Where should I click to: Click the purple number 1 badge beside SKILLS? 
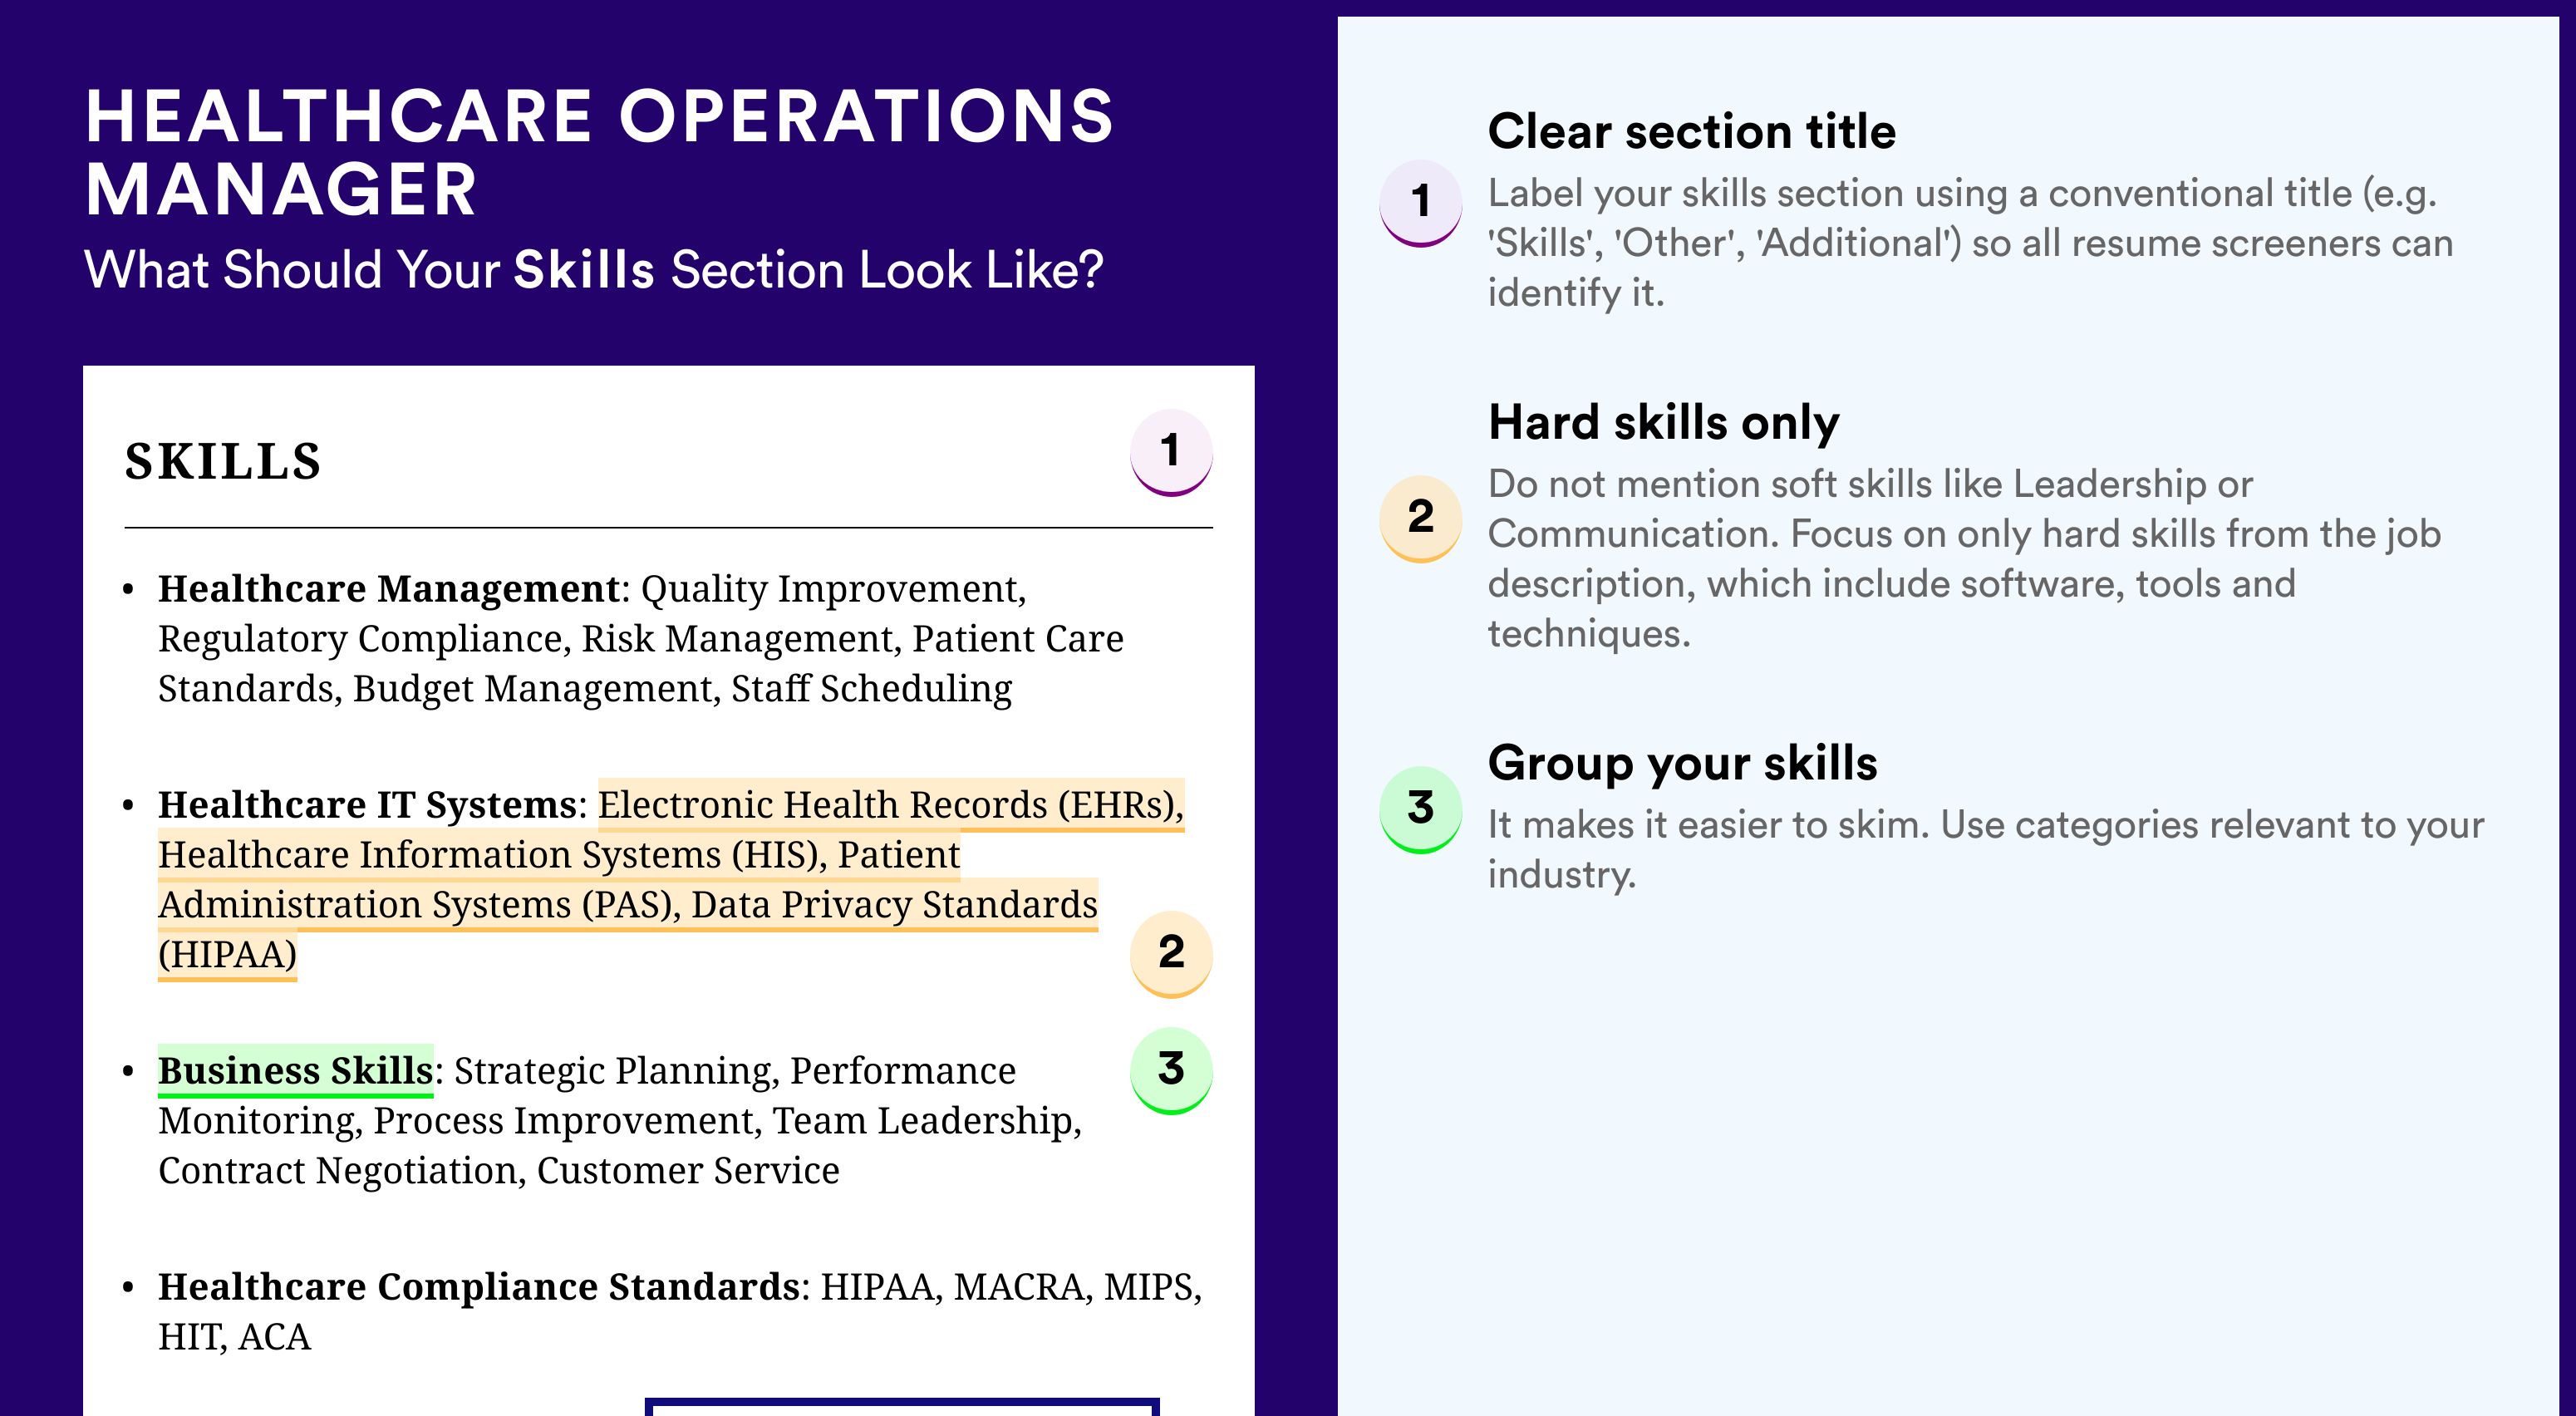click(x=1171, y=452)
